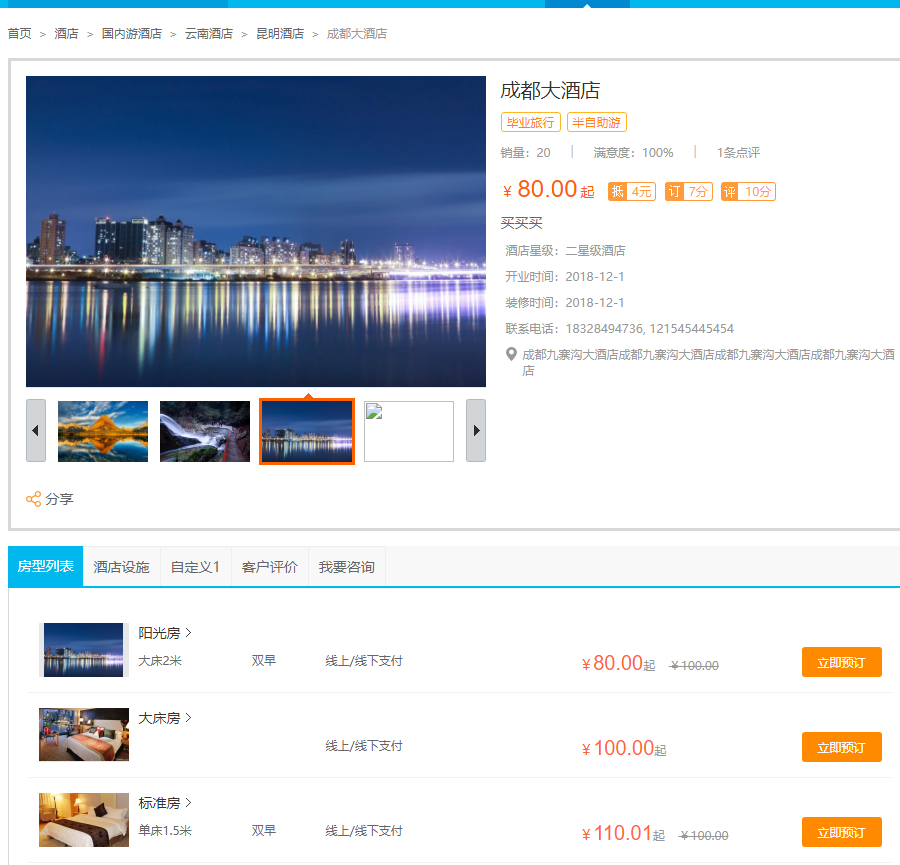This screenshot has height=865, width=900.
Task: Open the 我要咨询 tab
Action: [x=346, y=567]
